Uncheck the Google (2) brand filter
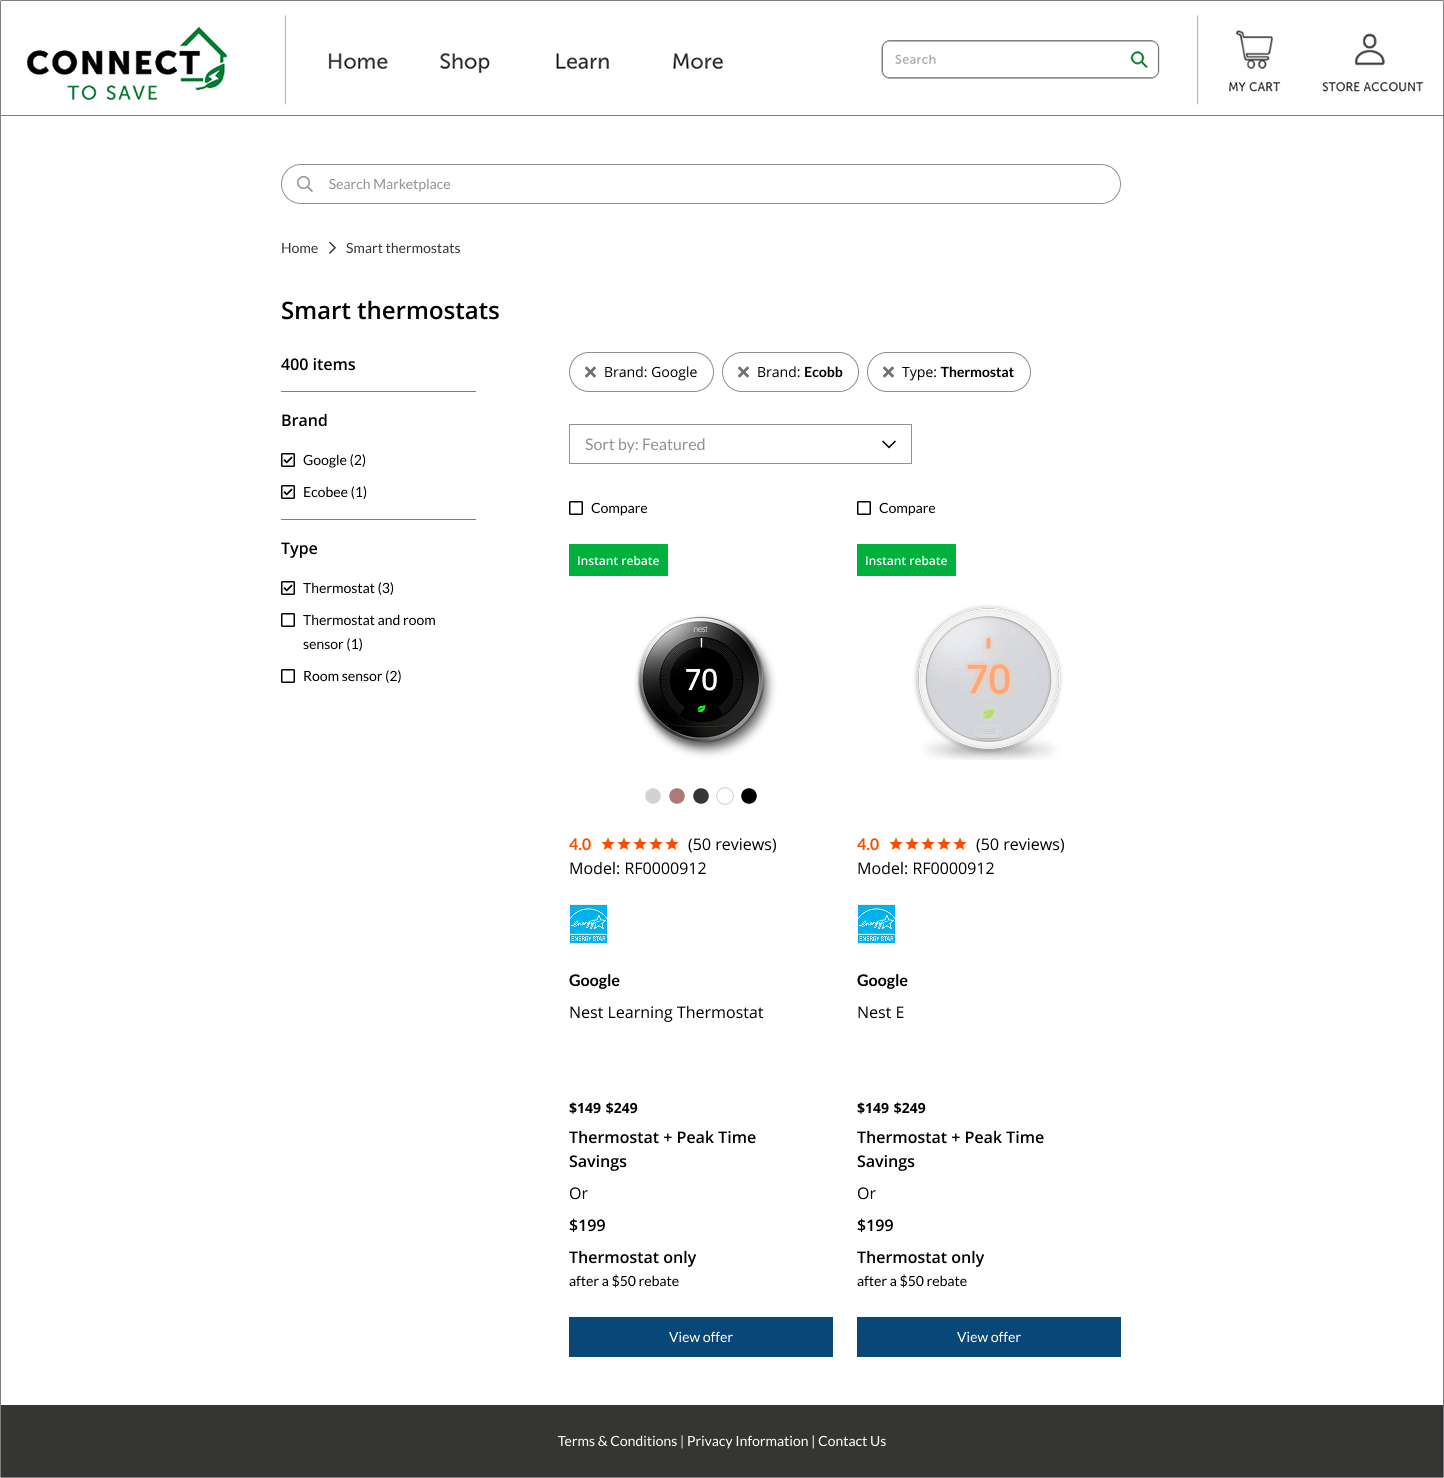This screenshot has width=1444, height=1478. [288, 460]
